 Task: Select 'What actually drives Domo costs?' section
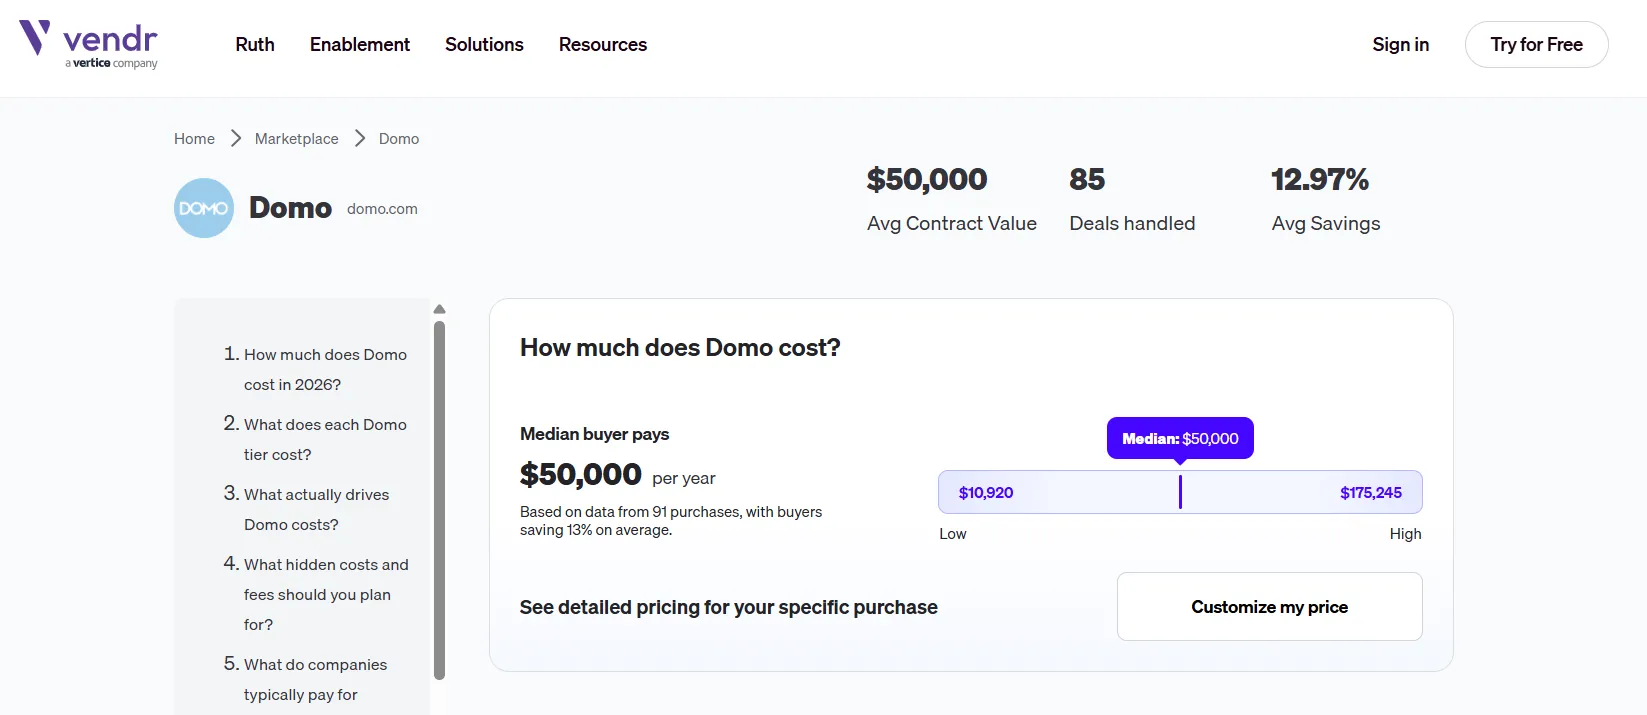316,509
